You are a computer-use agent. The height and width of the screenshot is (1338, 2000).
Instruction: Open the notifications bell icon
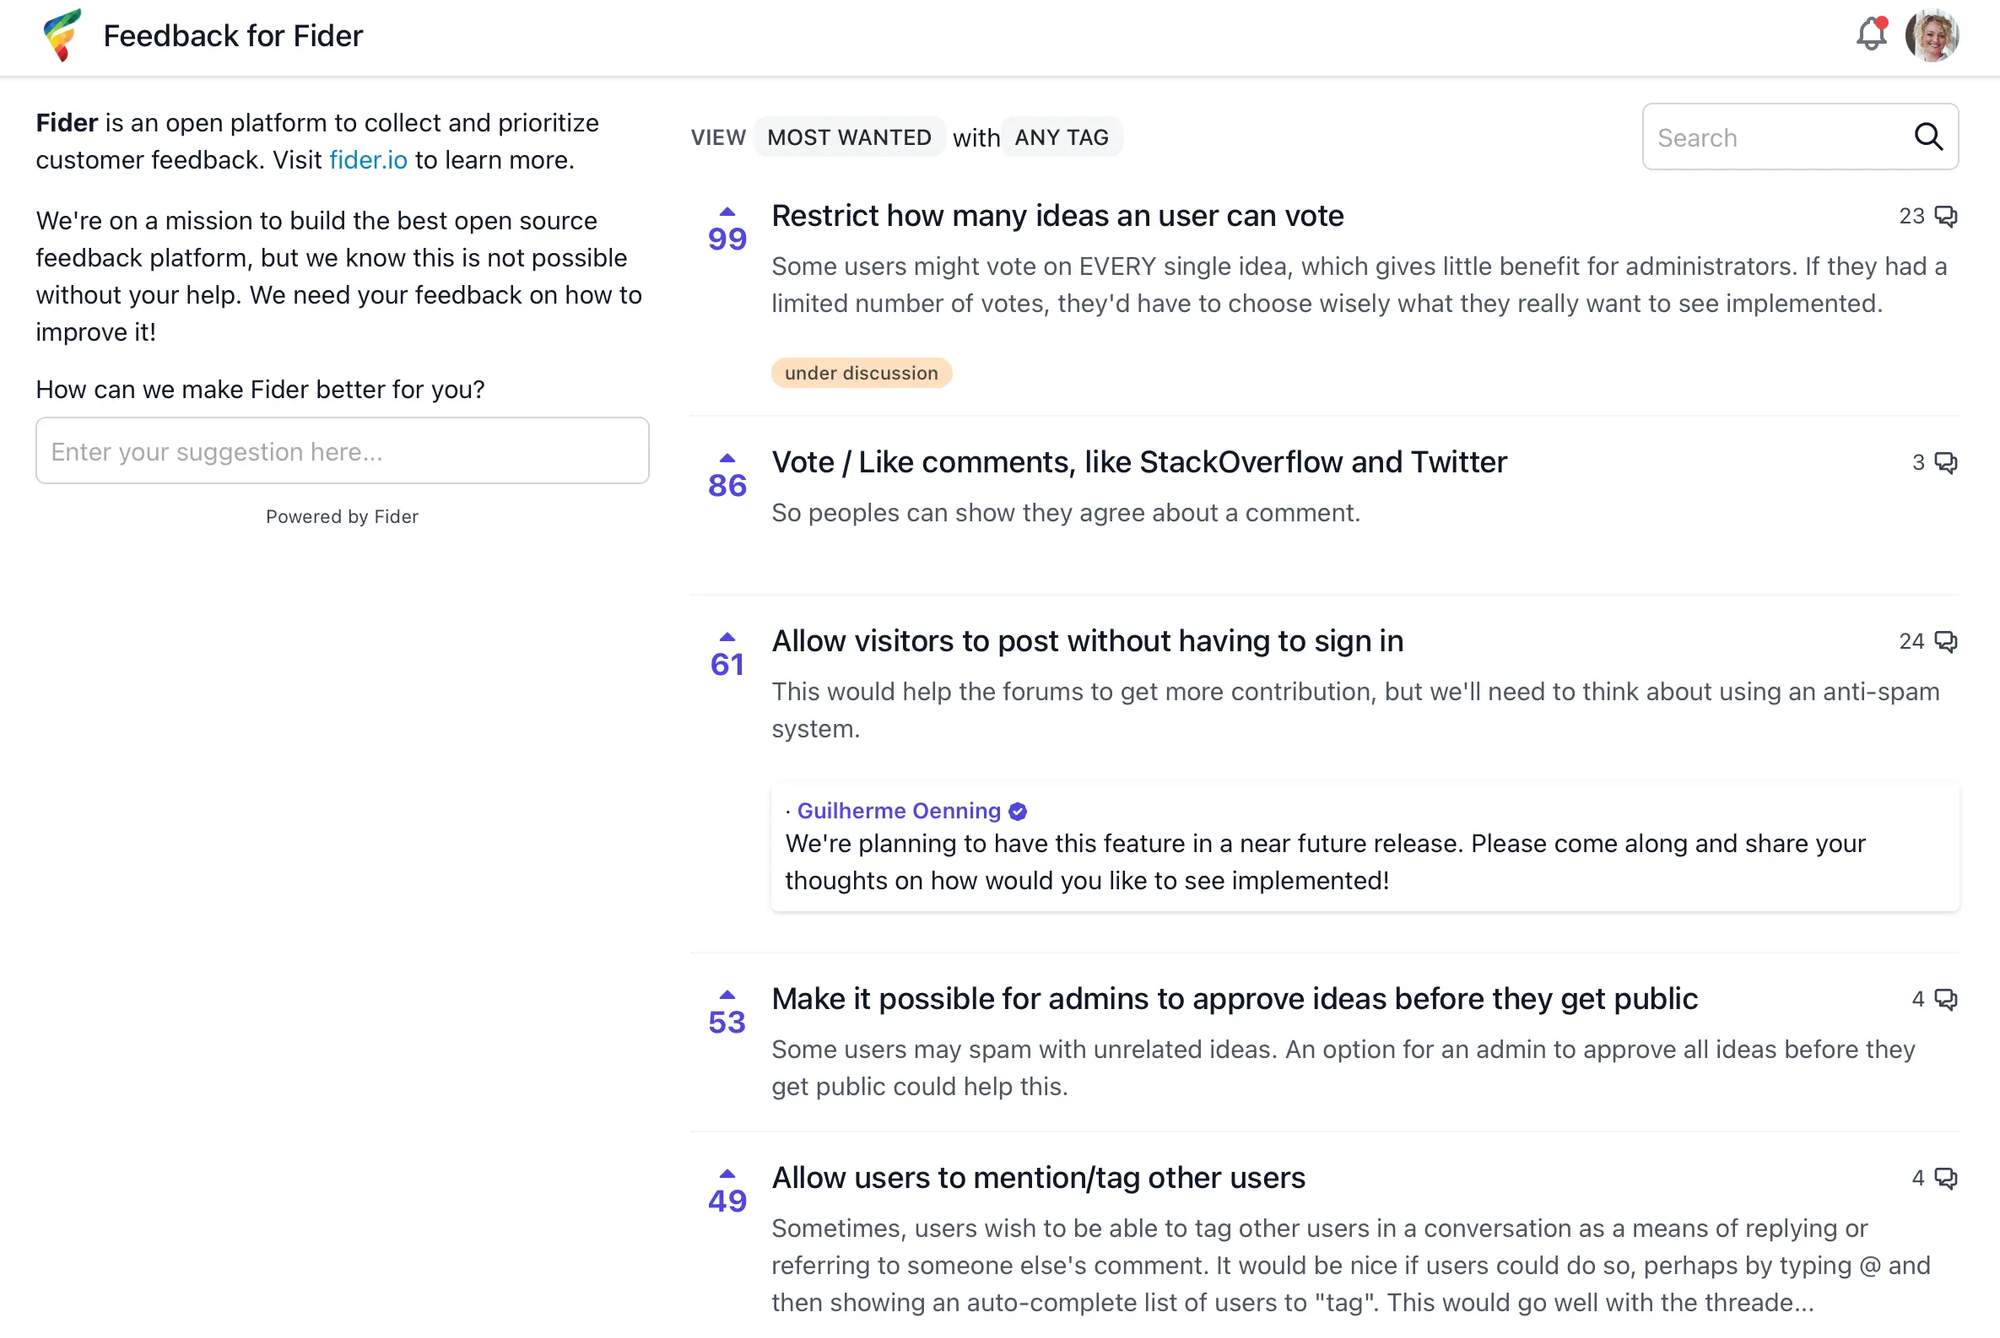1871,35
